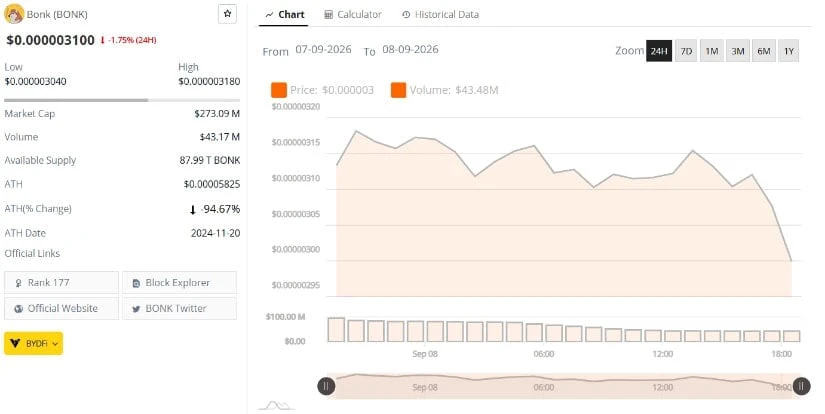Image resolution: width=825 pixels, height=414 pixels.
Task: Open the Block Explorer link
Action: 179,282
